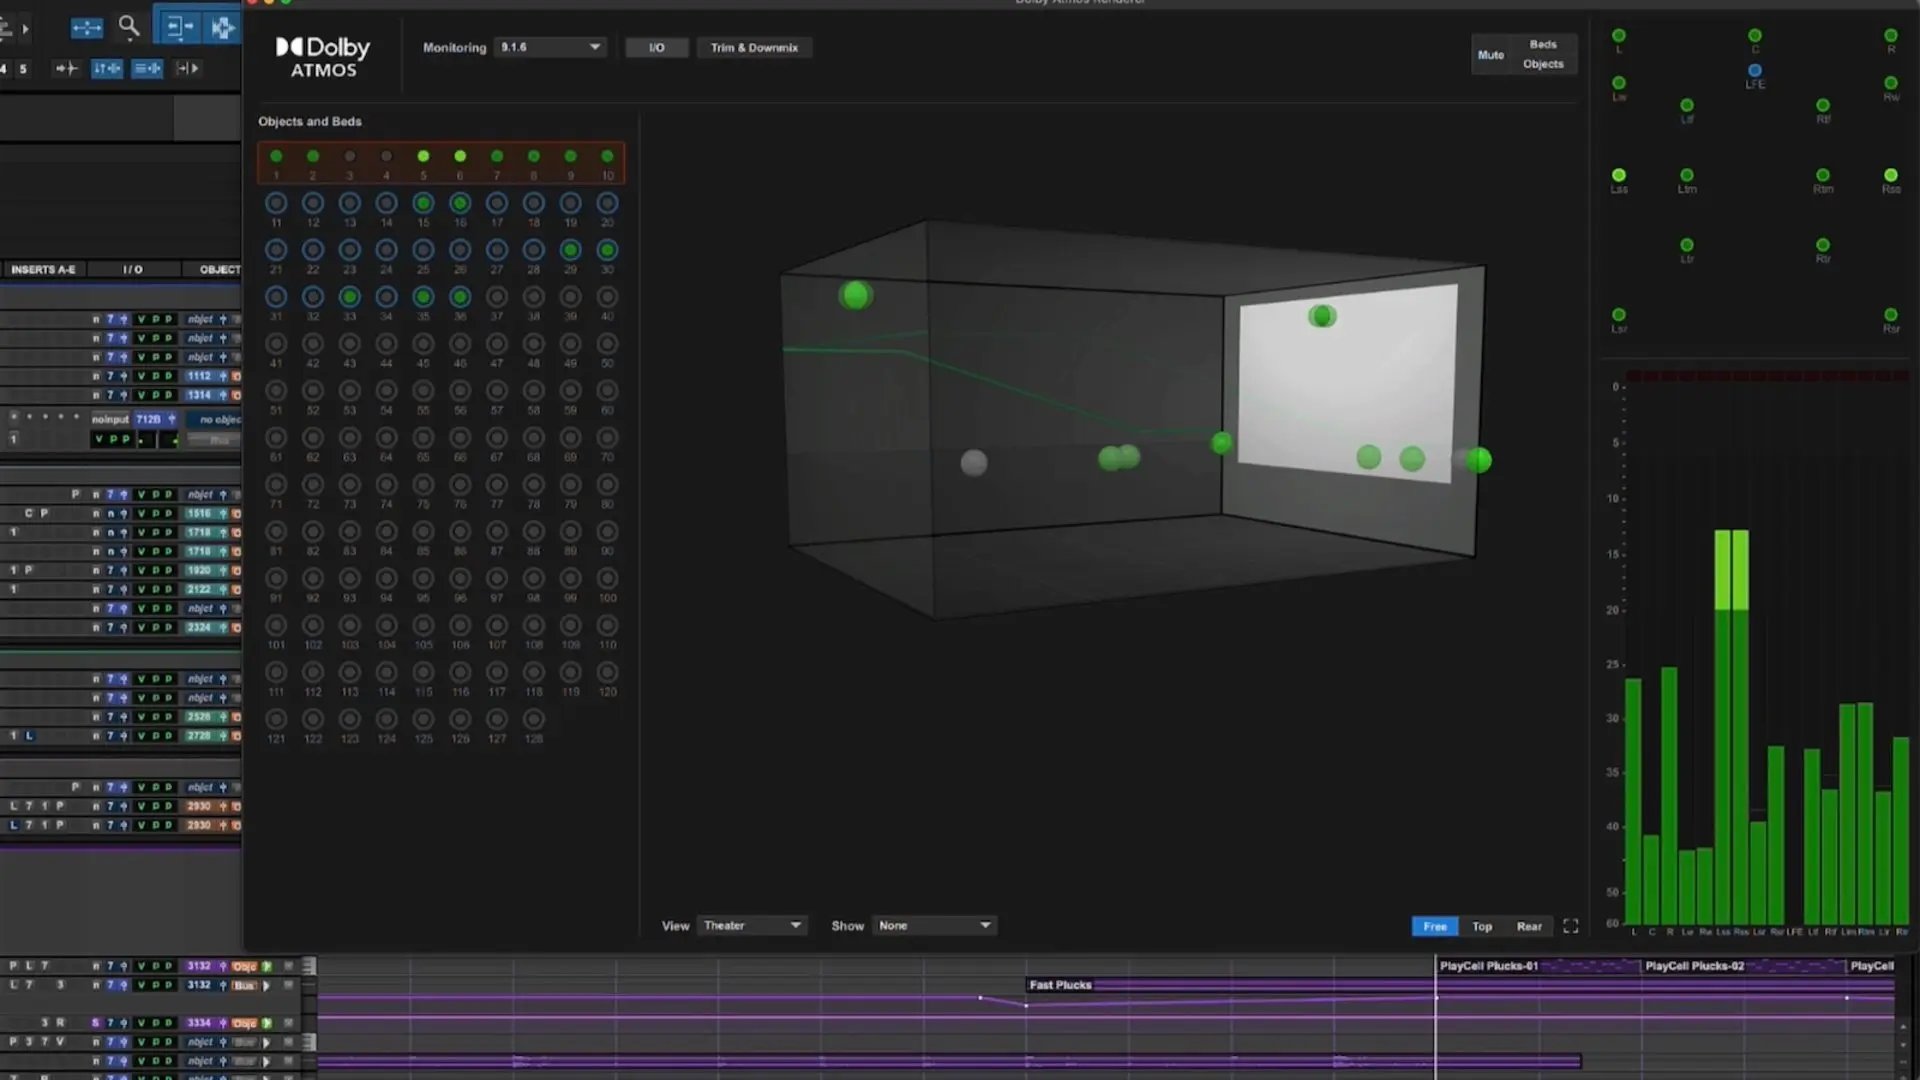The image size is (1920, 1080).
Task: Click the right R speaker indicator
Action: tap(1891, 36)
